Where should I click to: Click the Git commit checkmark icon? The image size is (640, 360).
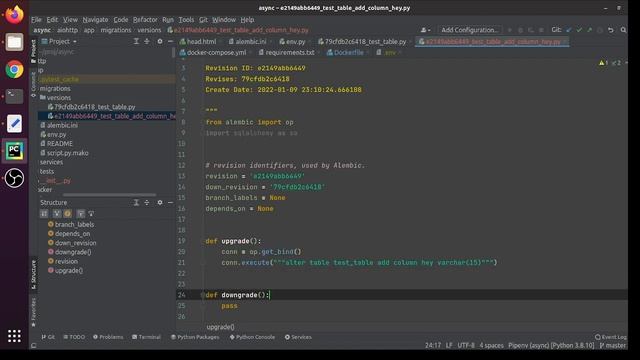[x=579, y=30]
